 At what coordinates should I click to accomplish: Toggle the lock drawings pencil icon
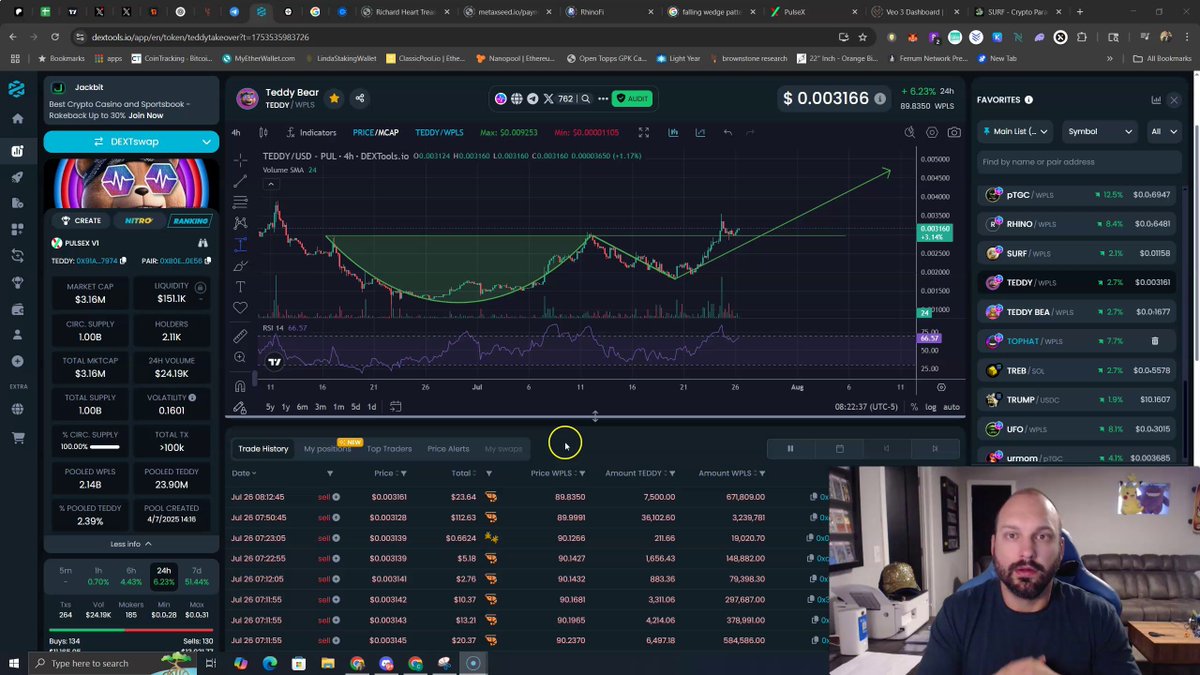click(240, 407)
